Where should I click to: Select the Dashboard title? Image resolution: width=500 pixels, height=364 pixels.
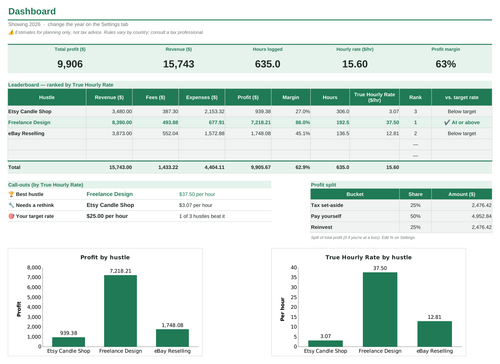click(x=32, y=11)
